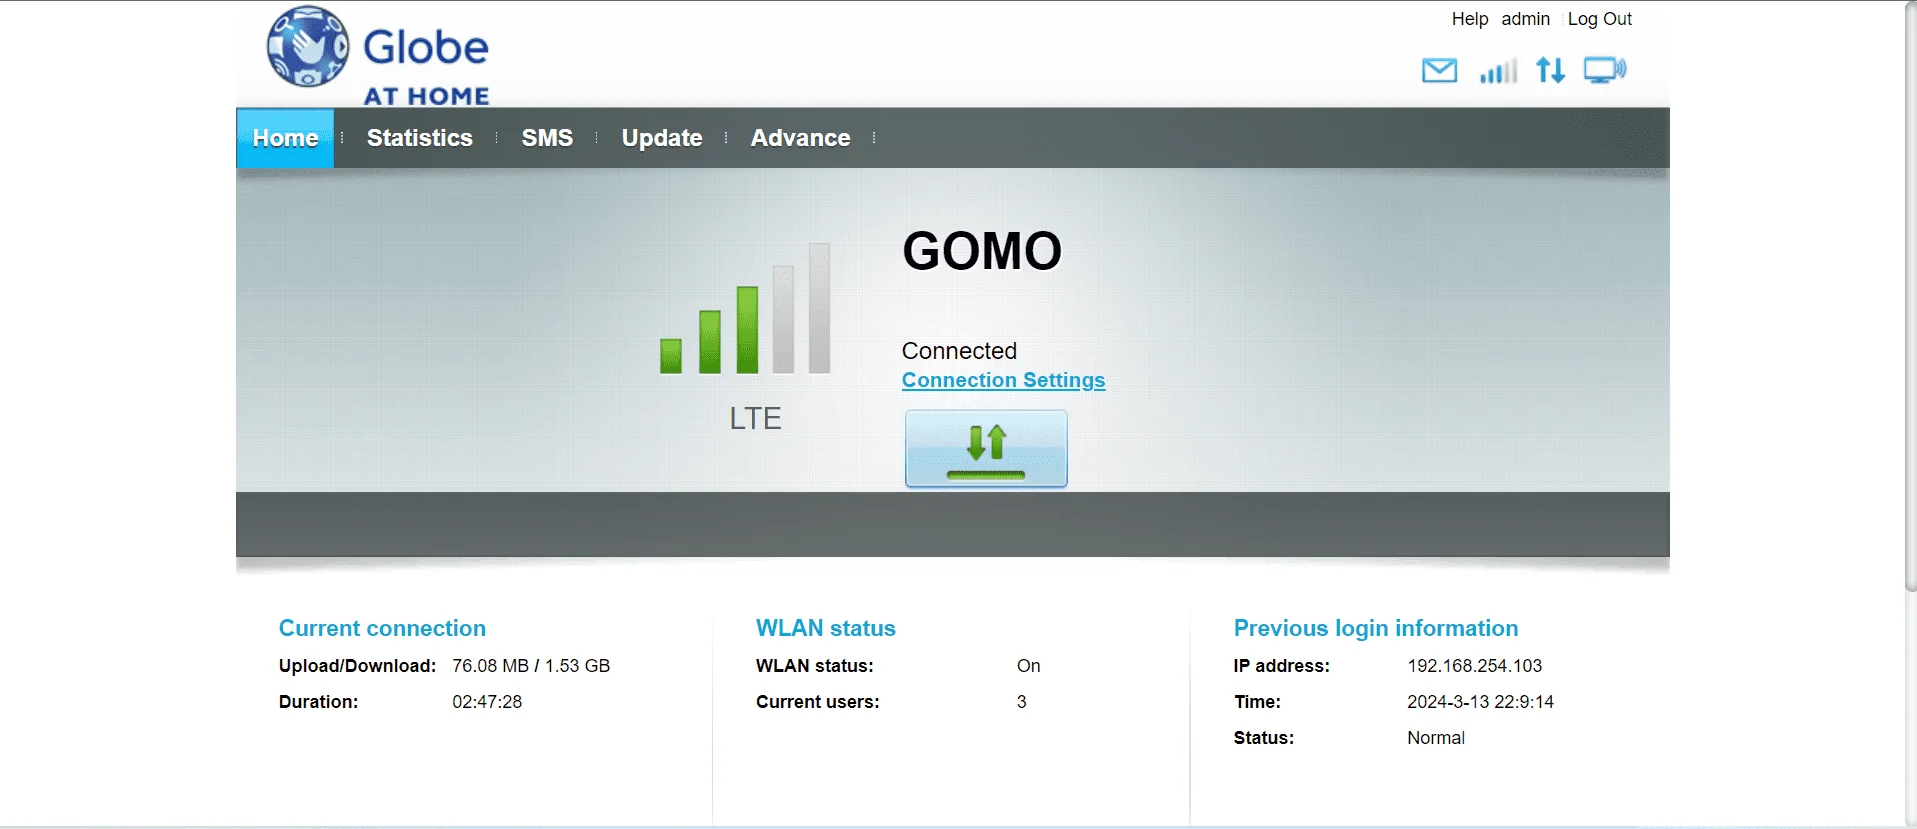Open the Statistics tab
The image size is (1917, 829).
tap(420, 138)
